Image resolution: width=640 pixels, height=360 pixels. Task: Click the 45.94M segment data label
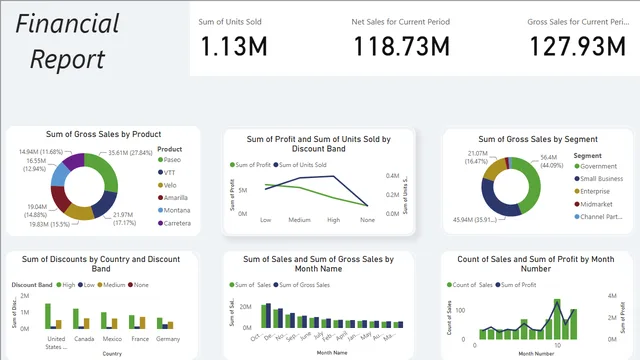475,220
